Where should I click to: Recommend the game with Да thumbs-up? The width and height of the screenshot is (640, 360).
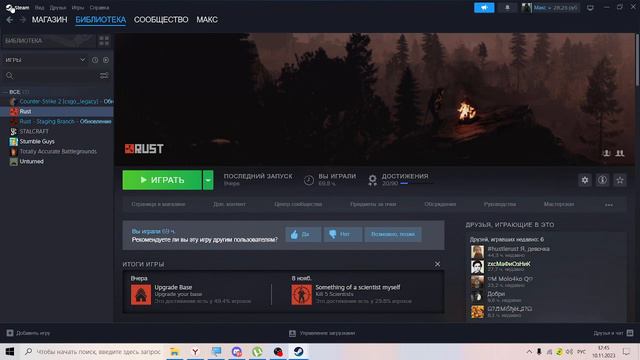click(303, 234)
